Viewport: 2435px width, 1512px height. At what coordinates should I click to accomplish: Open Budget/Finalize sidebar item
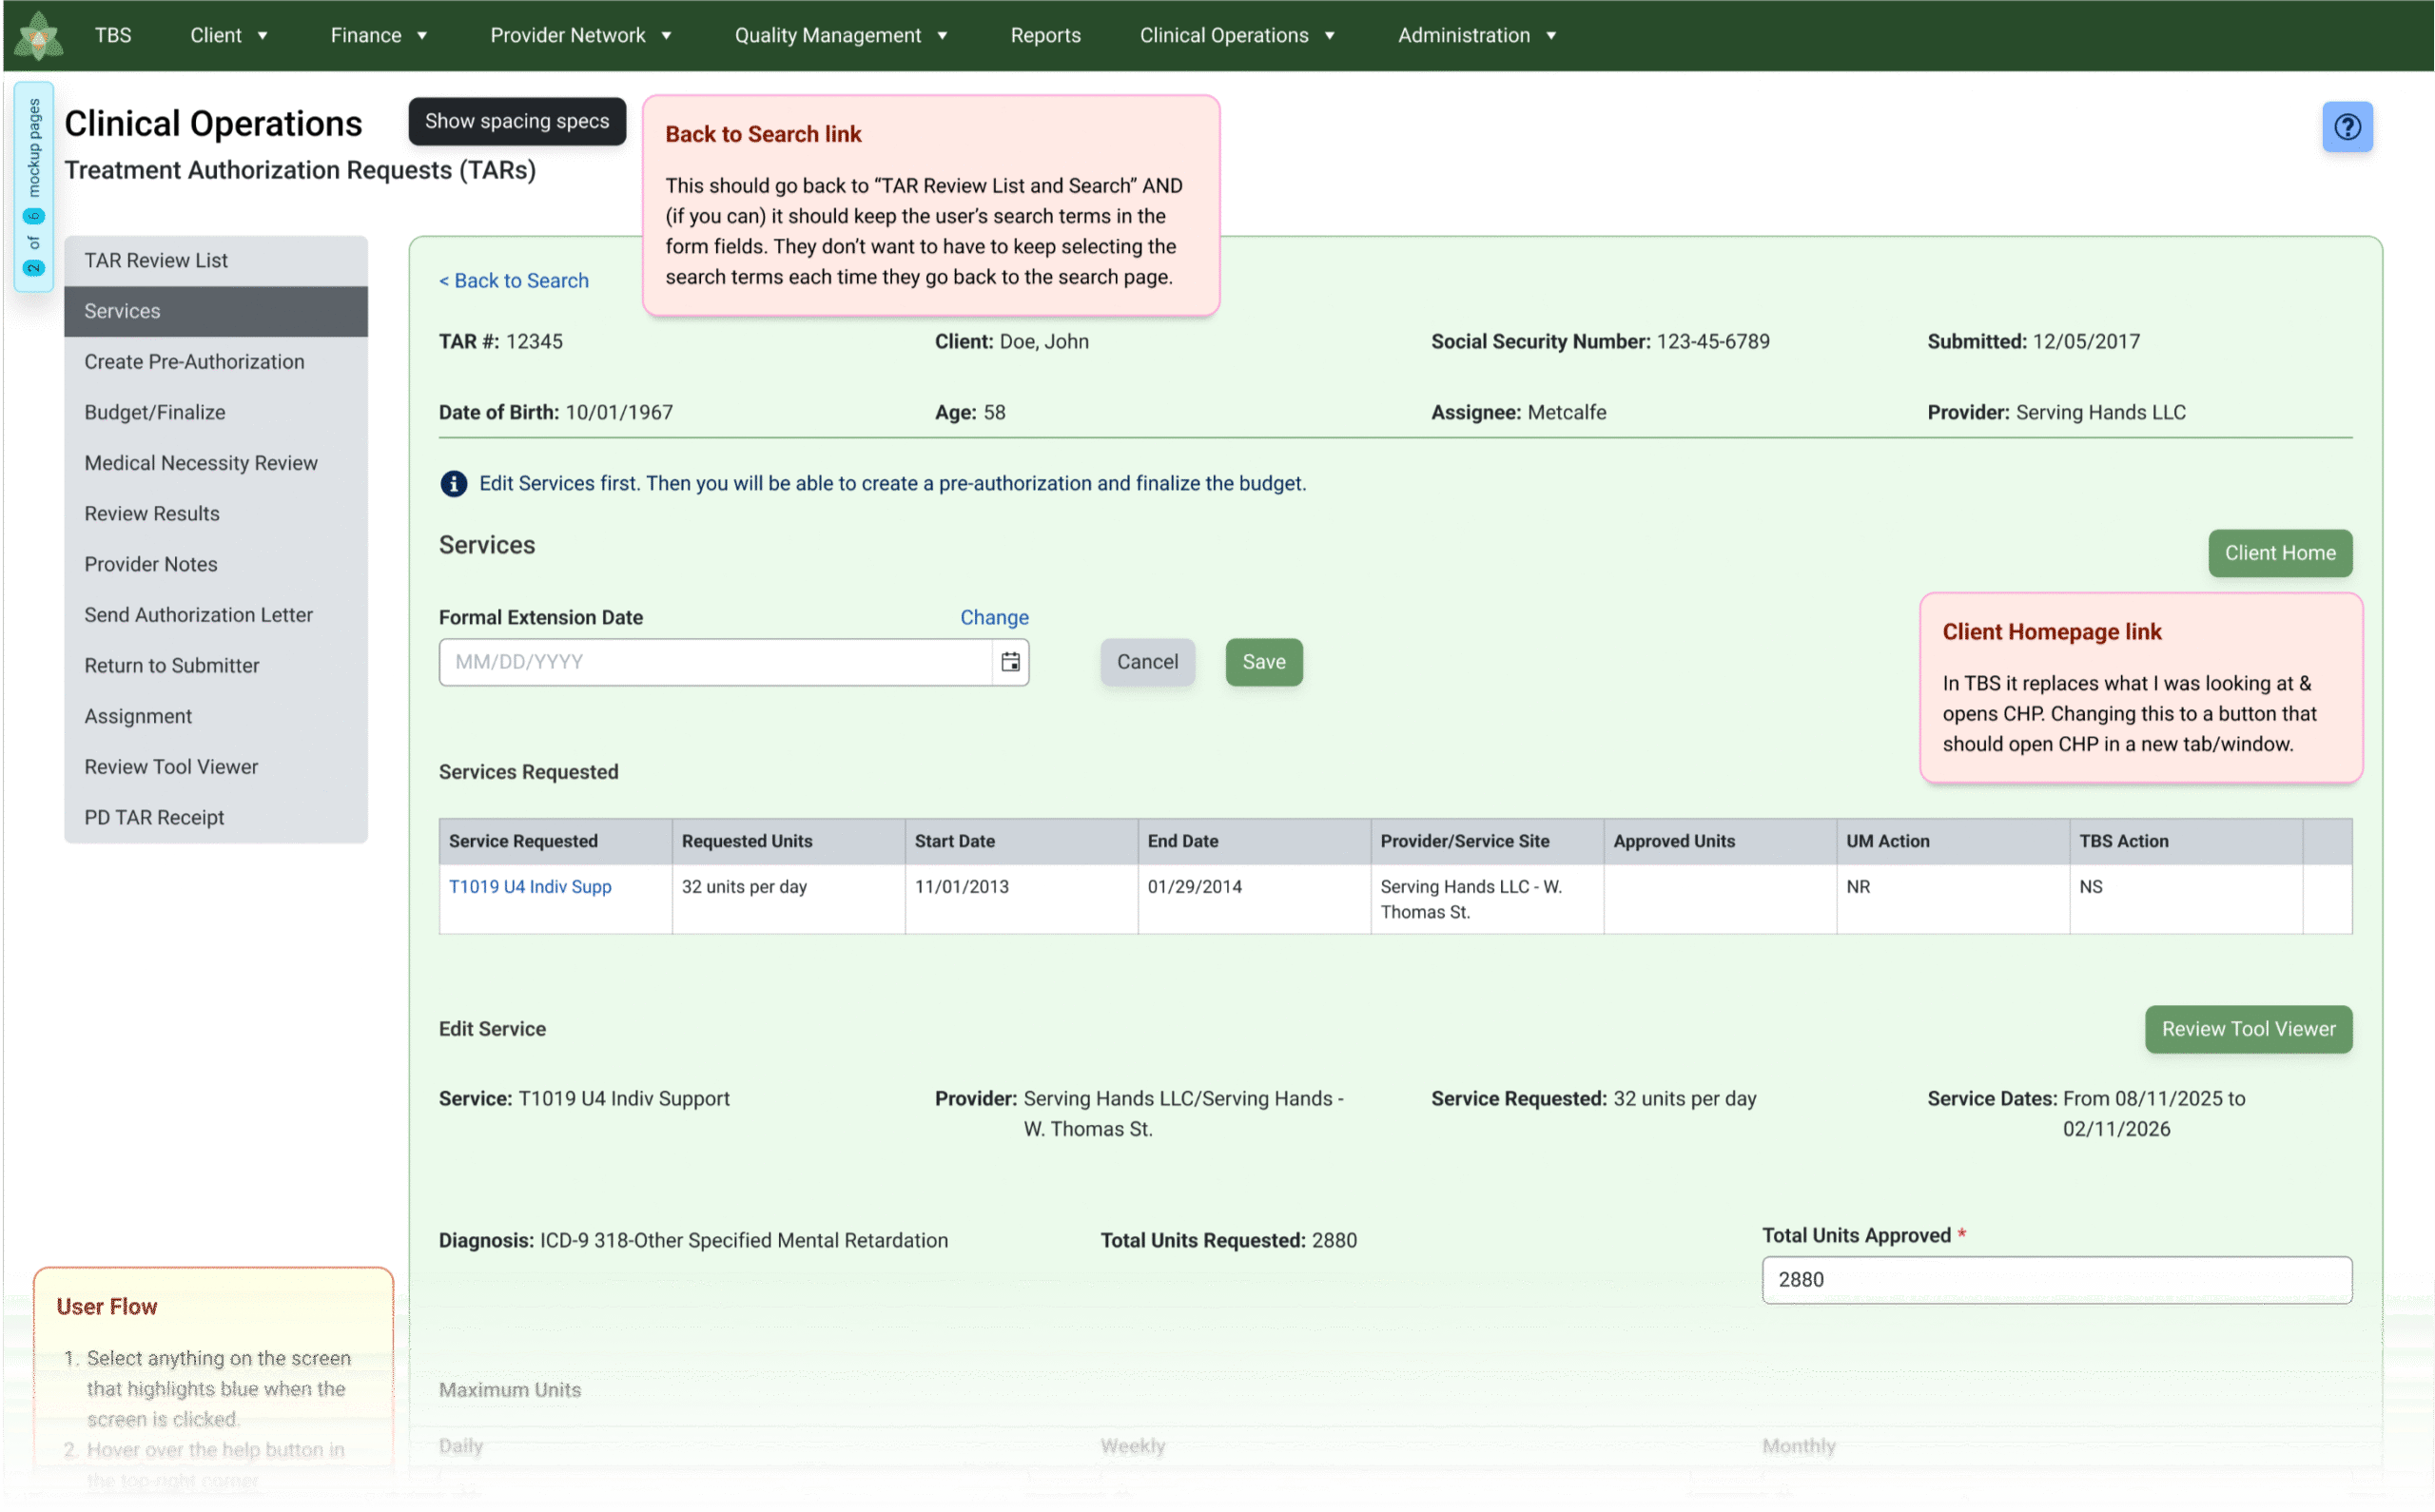216,413
